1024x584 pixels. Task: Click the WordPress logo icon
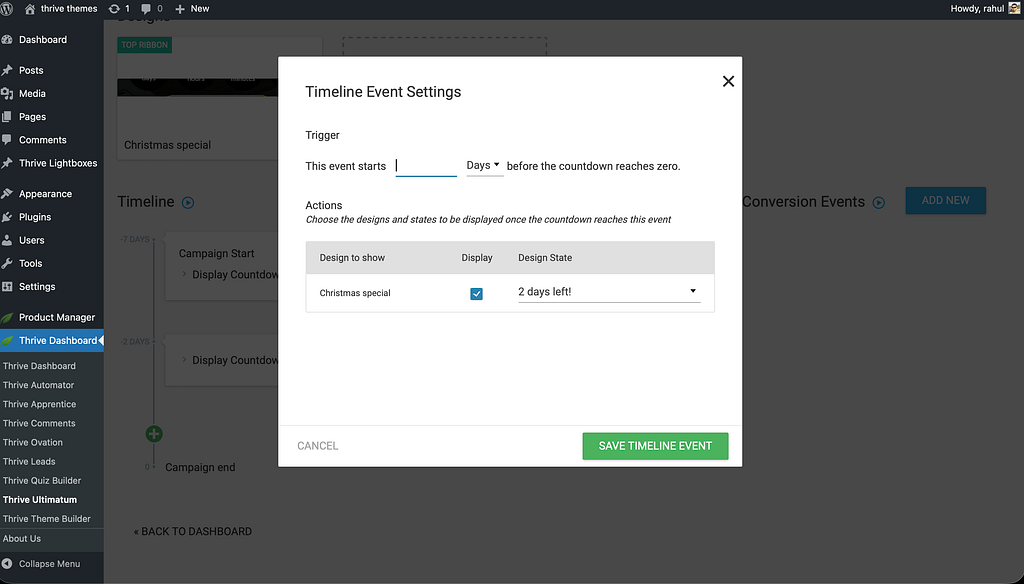click(x=8, y=8)
